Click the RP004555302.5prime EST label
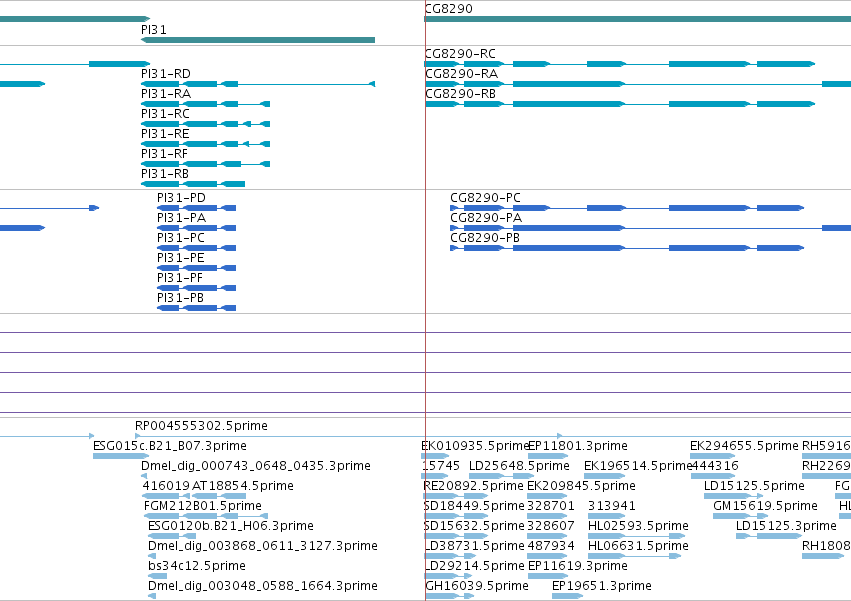 [x=201, y=426]
